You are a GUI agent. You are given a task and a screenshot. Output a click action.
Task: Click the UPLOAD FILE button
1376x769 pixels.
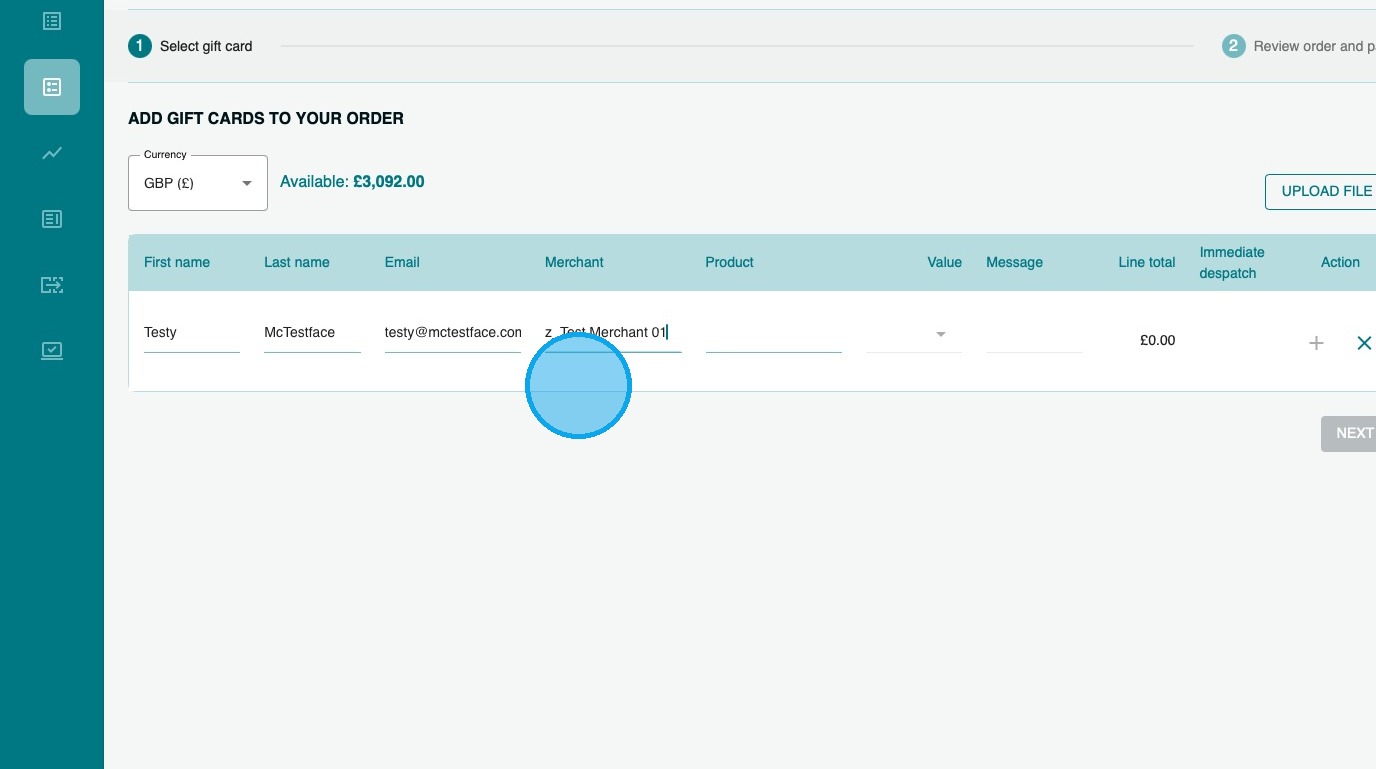(1321, 191)
